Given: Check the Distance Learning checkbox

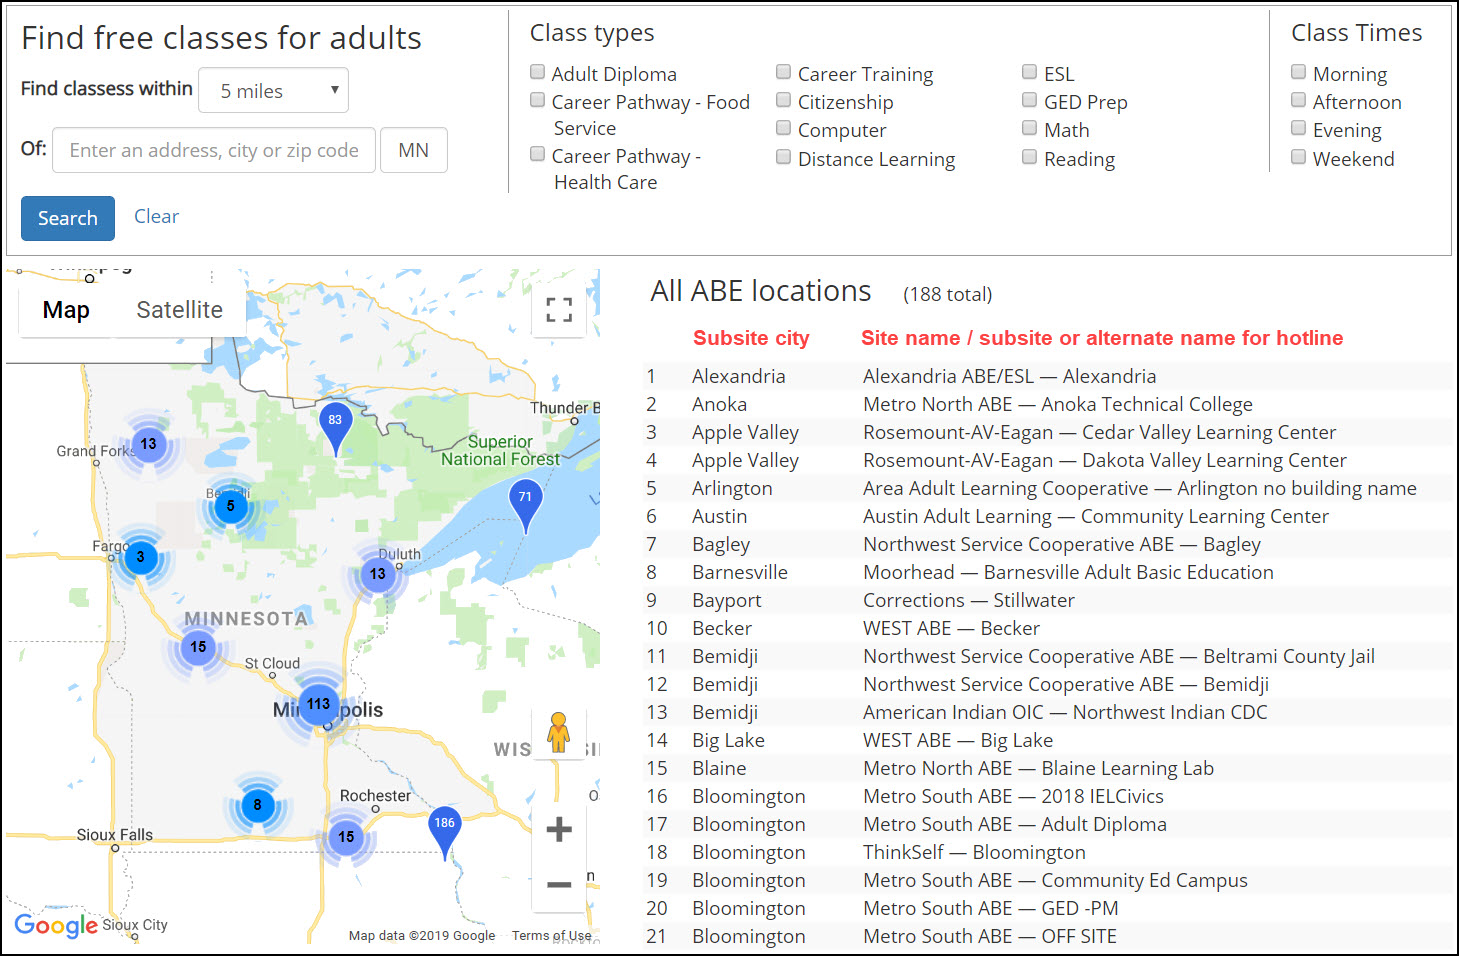Looking at the screenshot, I should [x=783, y=157].
